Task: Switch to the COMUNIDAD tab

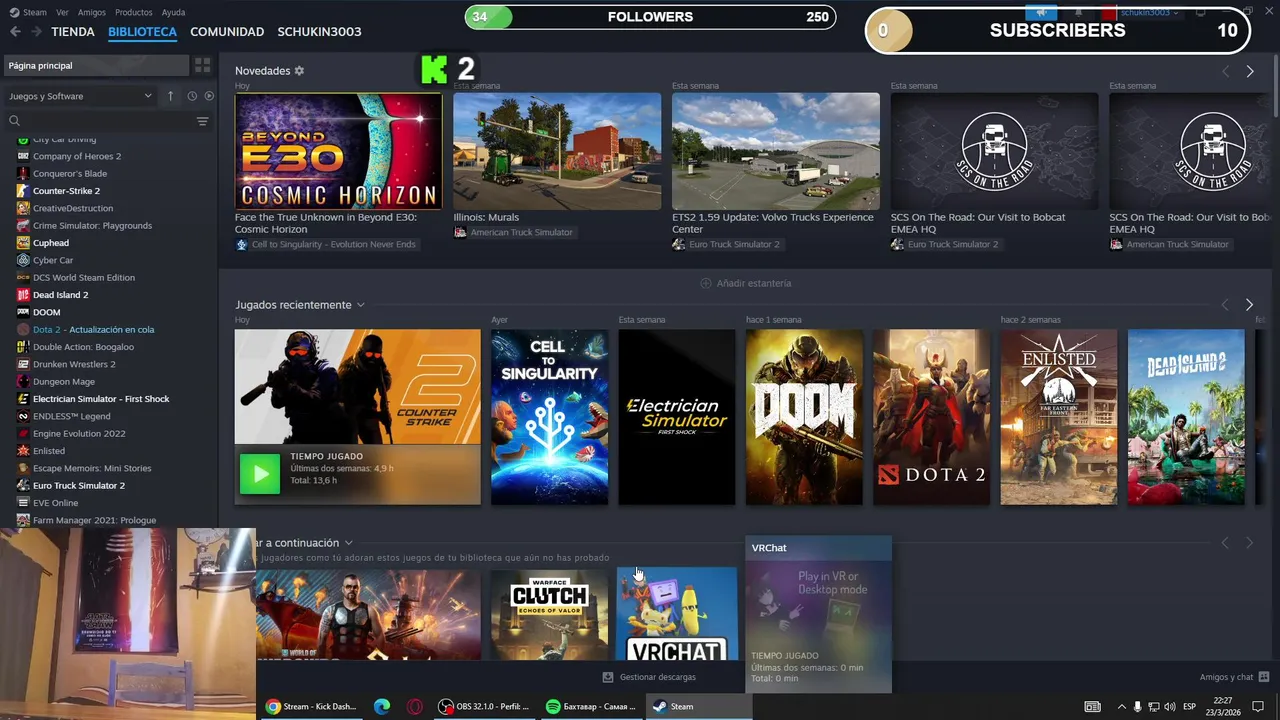Action: (x=227, y=32)
